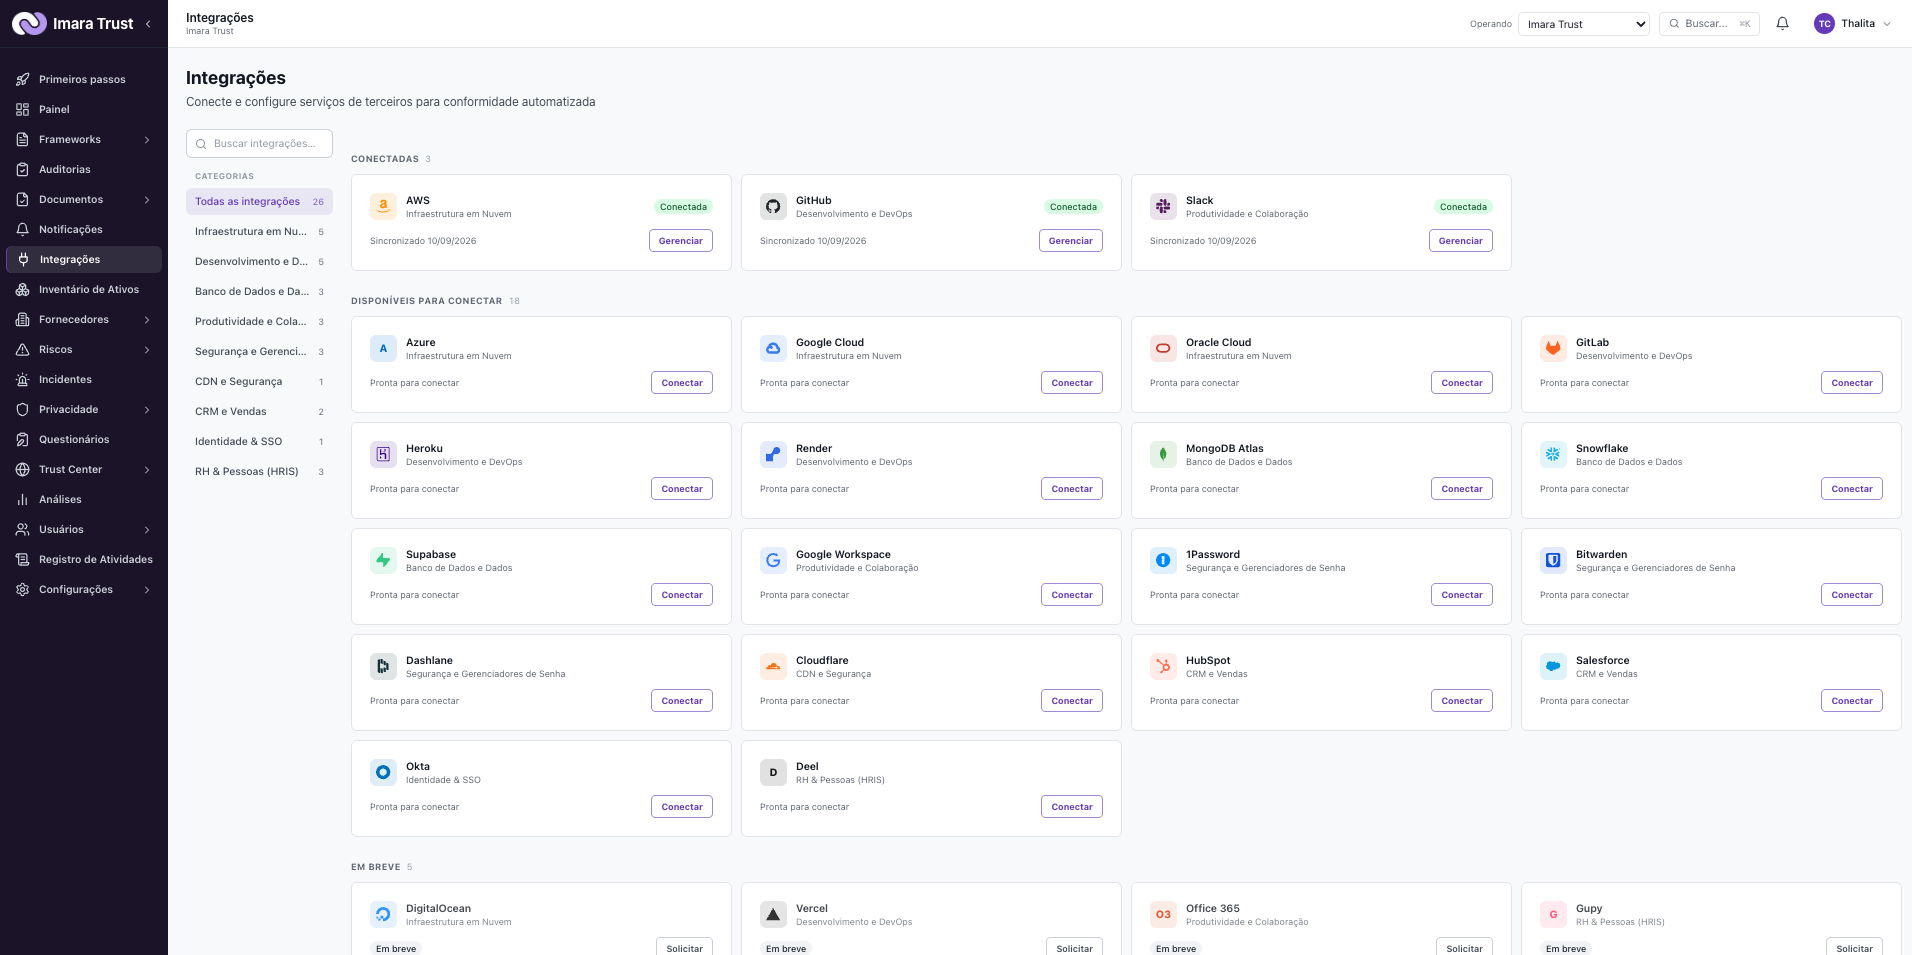Image resolution: width=1912 pixels, height=955 pixels.
Task: Click Solicitar on the DigitalOcean card
Action: tap(685, 948)
